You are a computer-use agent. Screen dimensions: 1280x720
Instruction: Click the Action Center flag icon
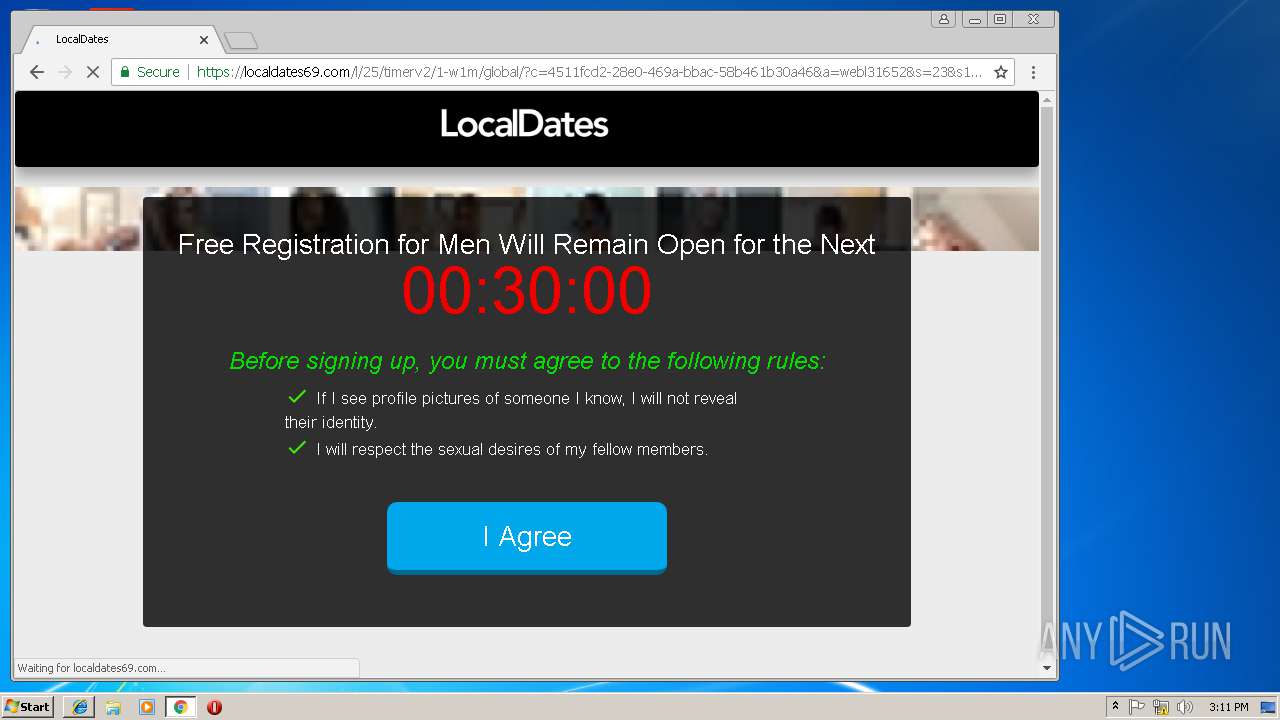pyautogui.click(x=1137, y=707)
